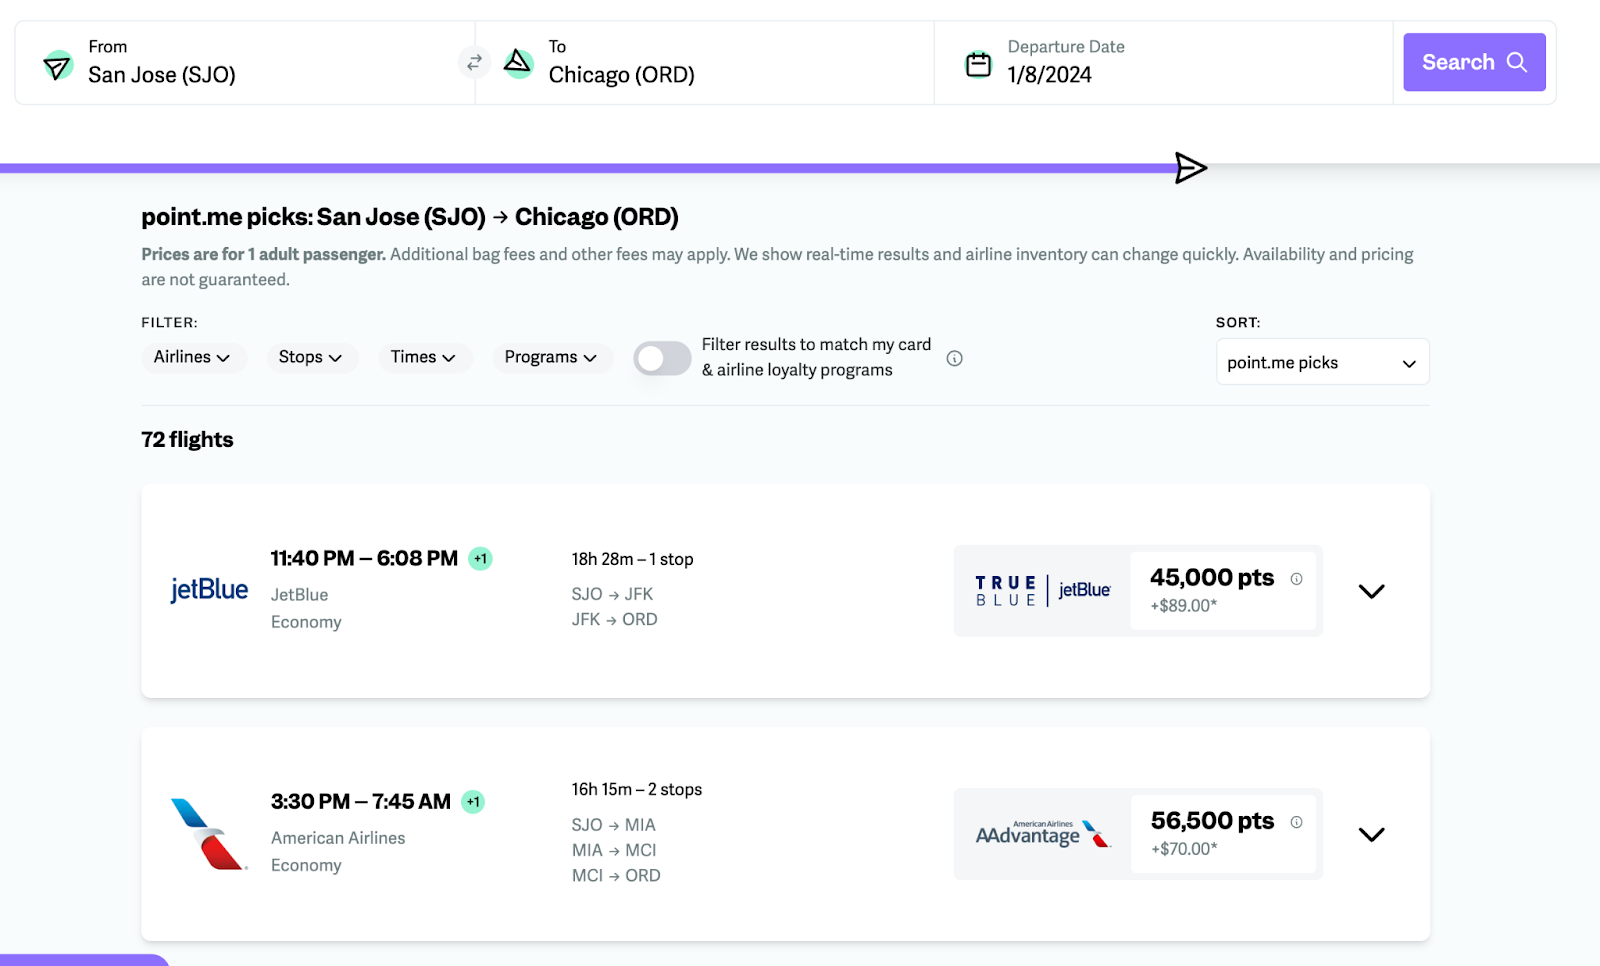Click the +1 day badge on JetBlue flight
This screenshot has width=1600, height=966.
[x=481, y=559]
